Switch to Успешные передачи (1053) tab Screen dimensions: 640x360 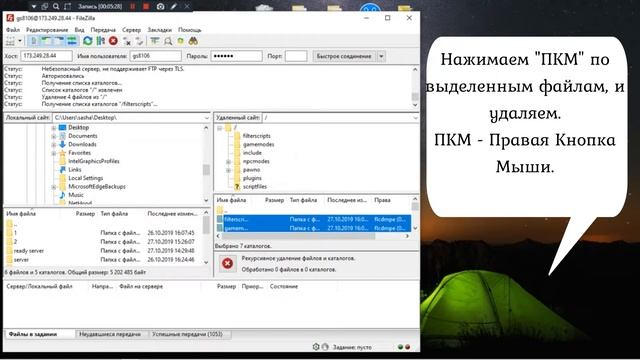187,334
